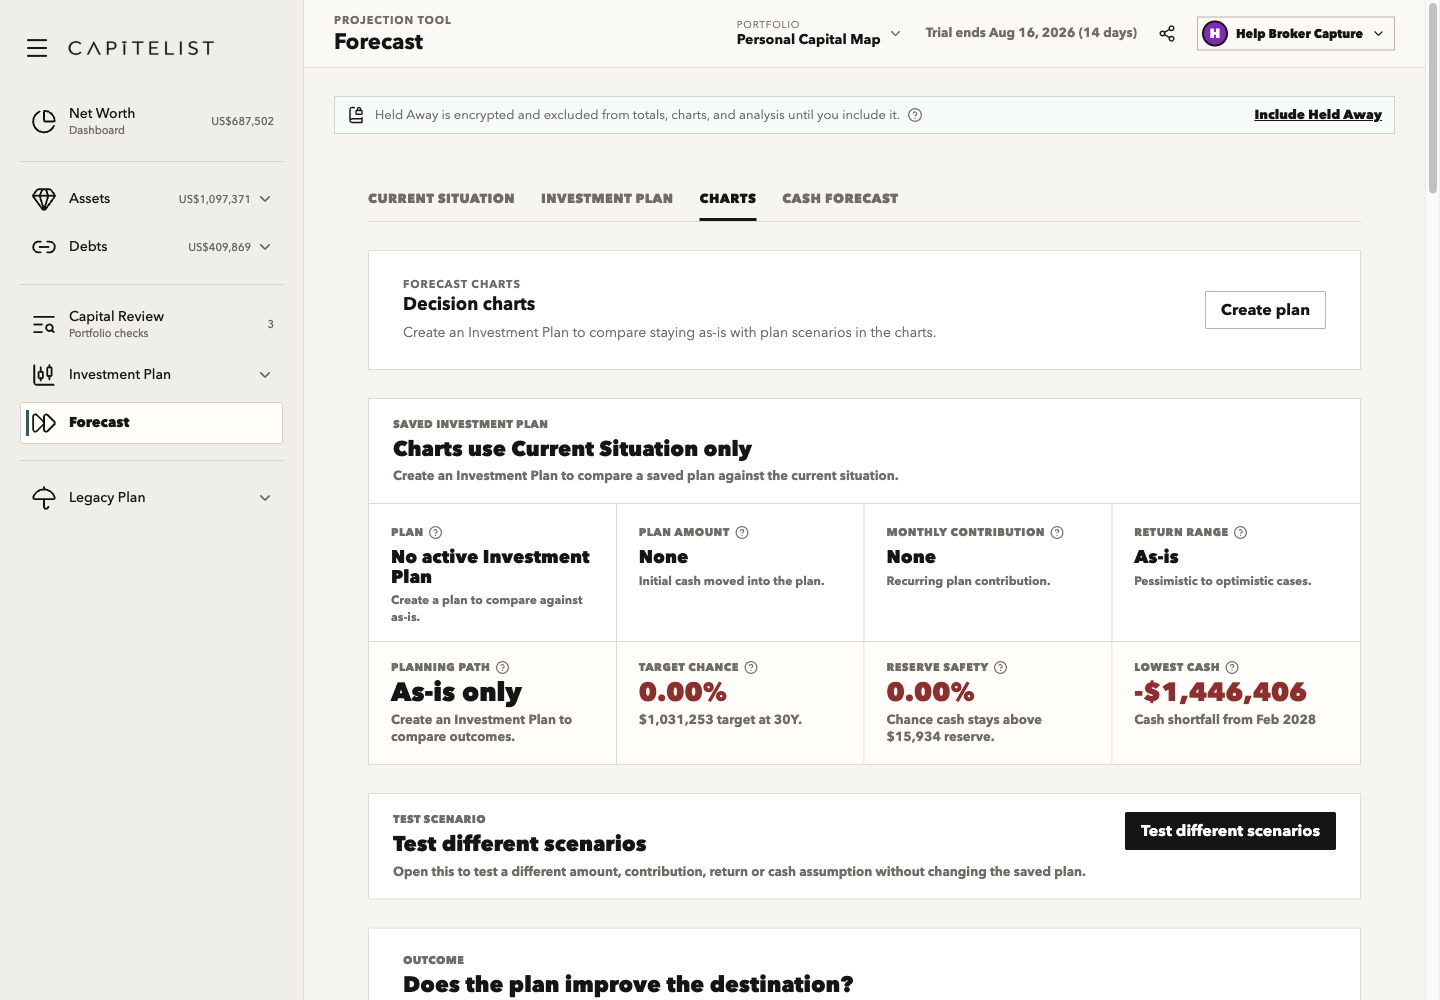The width and height of the screenshot is (1440, 1000).
Task: Click the Target Chance 0.00% value
Action: [683, 692]
